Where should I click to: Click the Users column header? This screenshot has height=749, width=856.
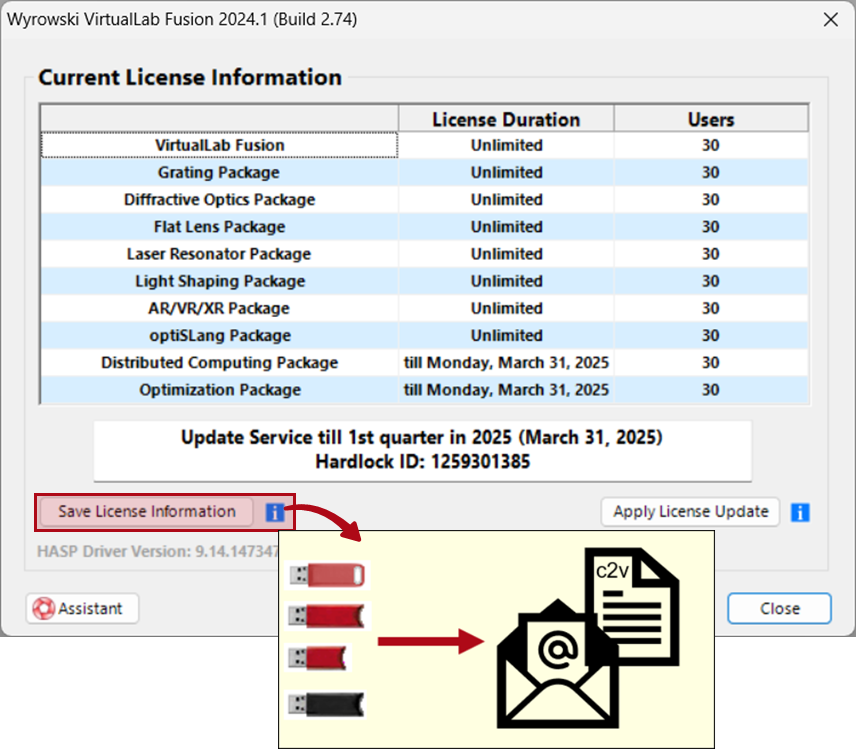pos(711,119)
